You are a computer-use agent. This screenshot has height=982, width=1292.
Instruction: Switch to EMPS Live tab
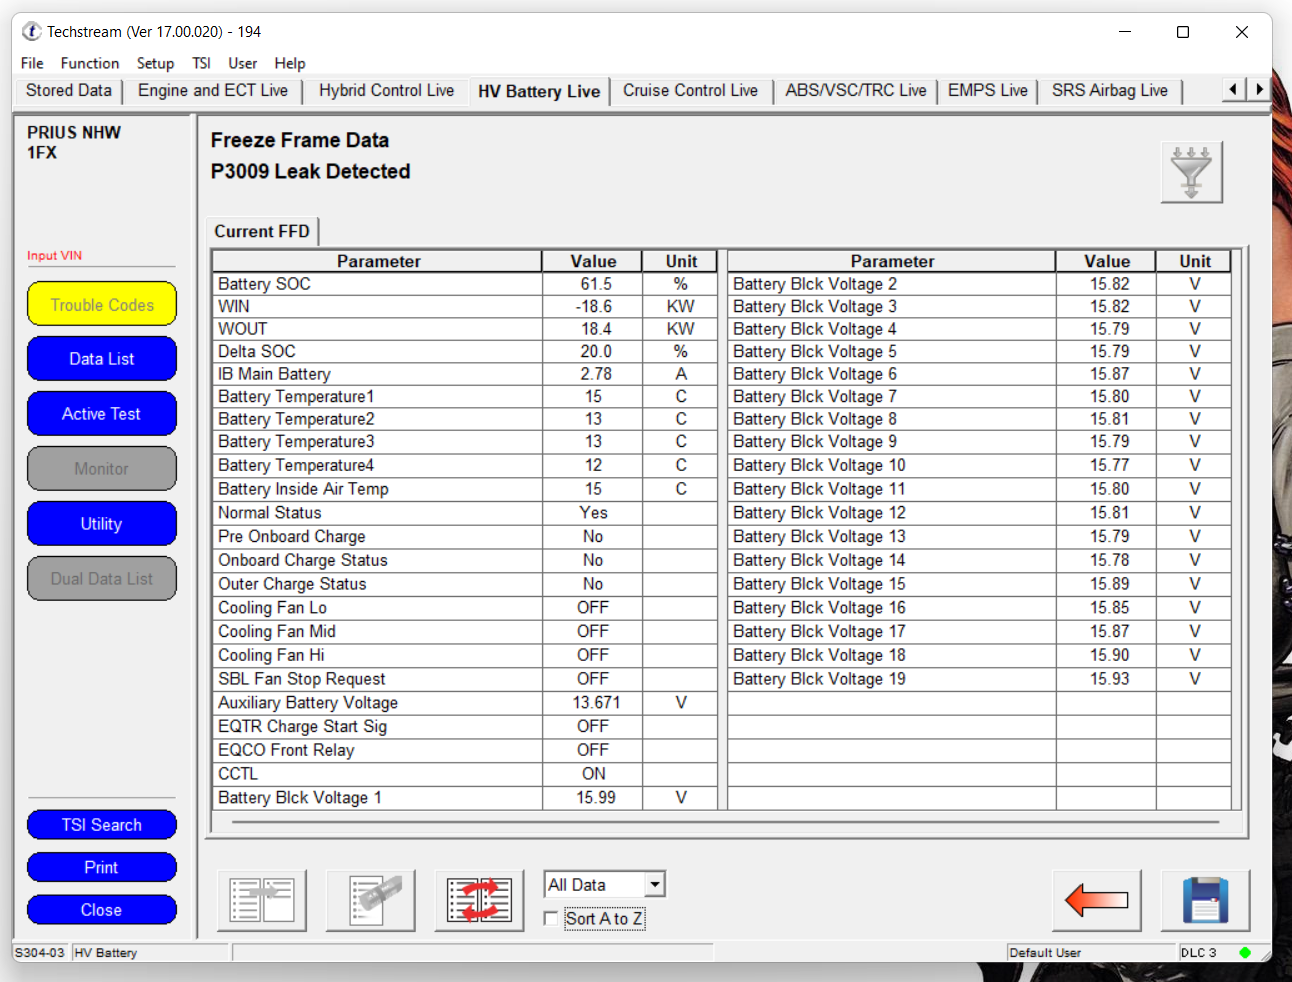[988, 90]
